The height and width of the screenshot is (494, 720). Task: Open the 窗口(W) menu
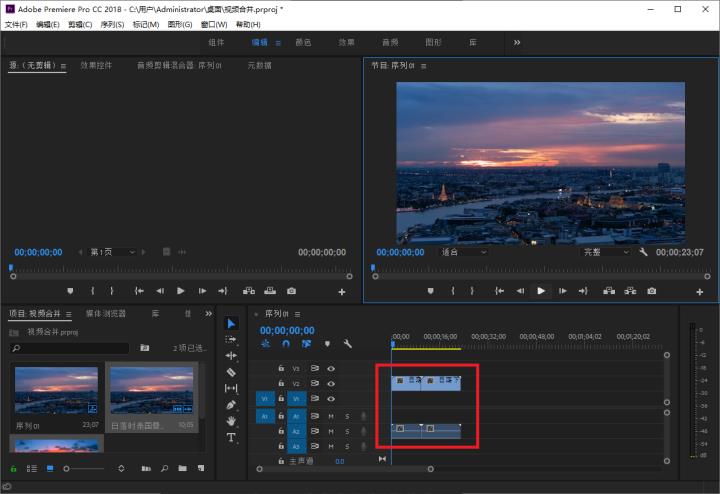coord(214,24)
